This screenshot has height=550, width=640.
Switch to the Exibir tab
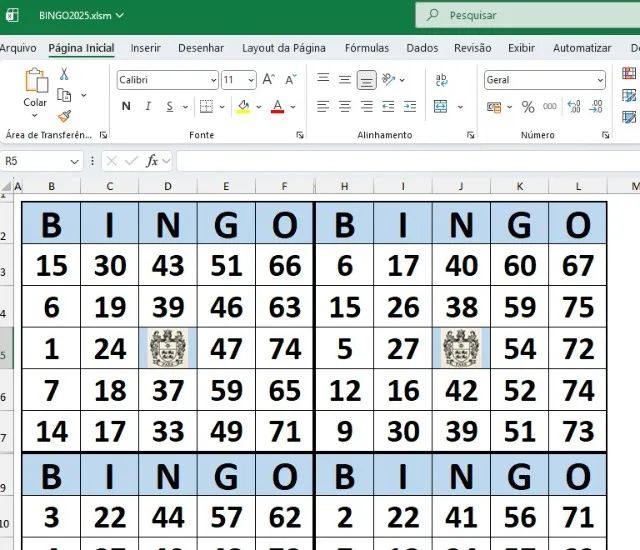tap(522, 48)
